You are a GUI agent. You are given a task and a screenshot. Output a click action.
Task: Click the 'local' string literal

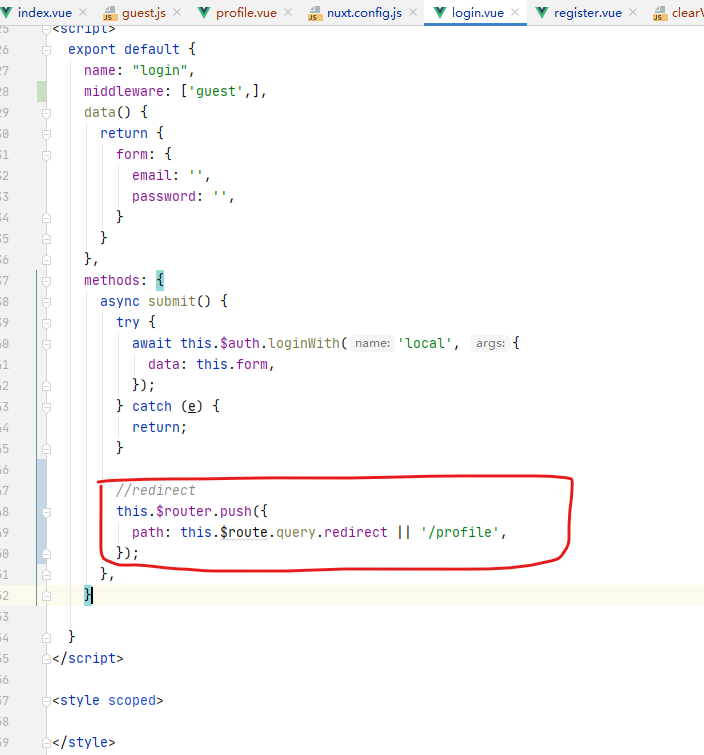click(425, 343)
